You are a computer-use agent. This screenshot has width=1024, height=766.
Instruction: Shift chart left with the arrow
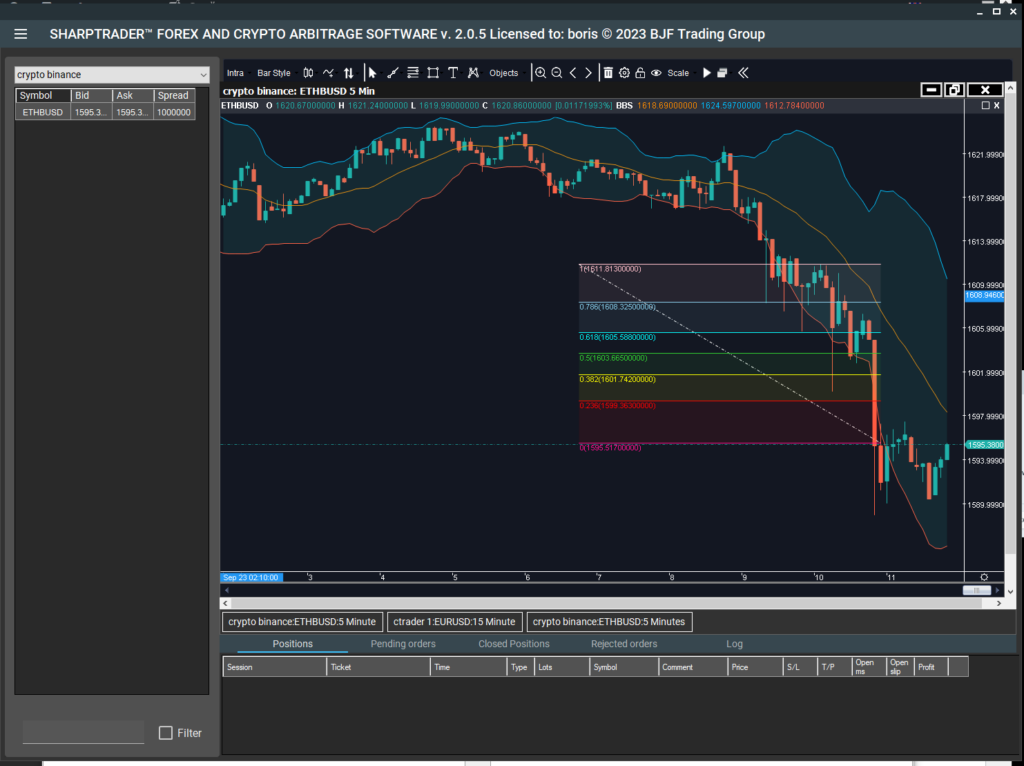point(573,73)
